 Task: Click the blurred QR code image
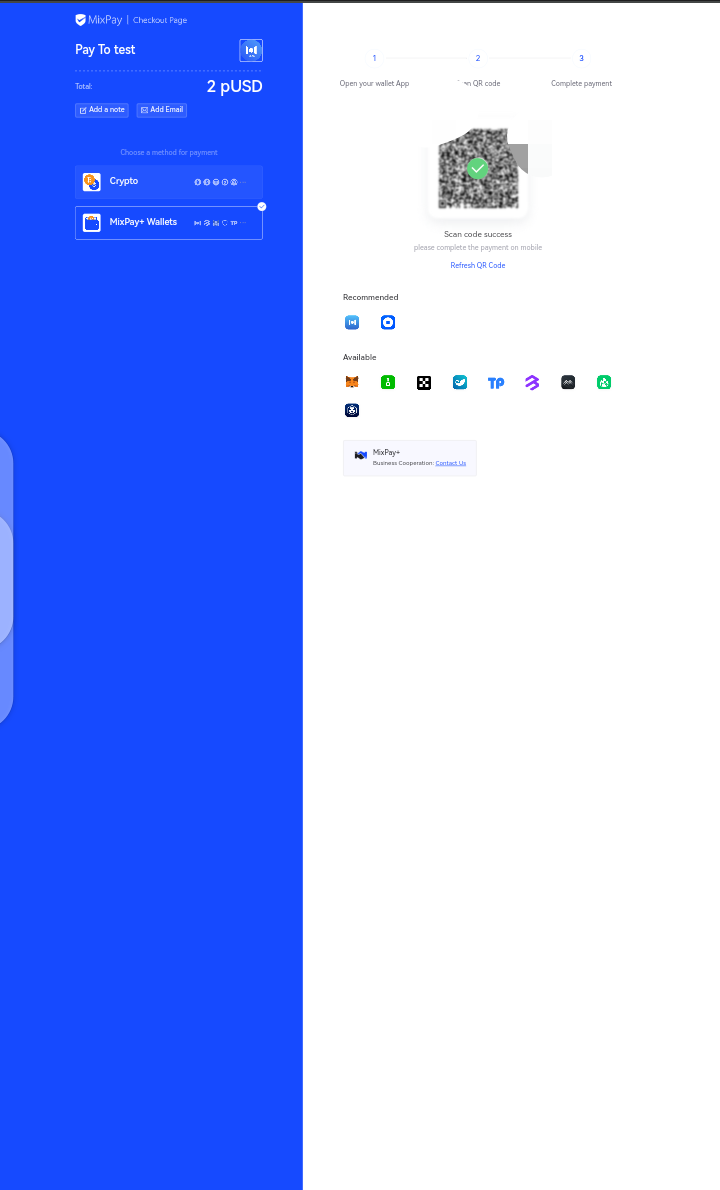(x=478, y=168)
